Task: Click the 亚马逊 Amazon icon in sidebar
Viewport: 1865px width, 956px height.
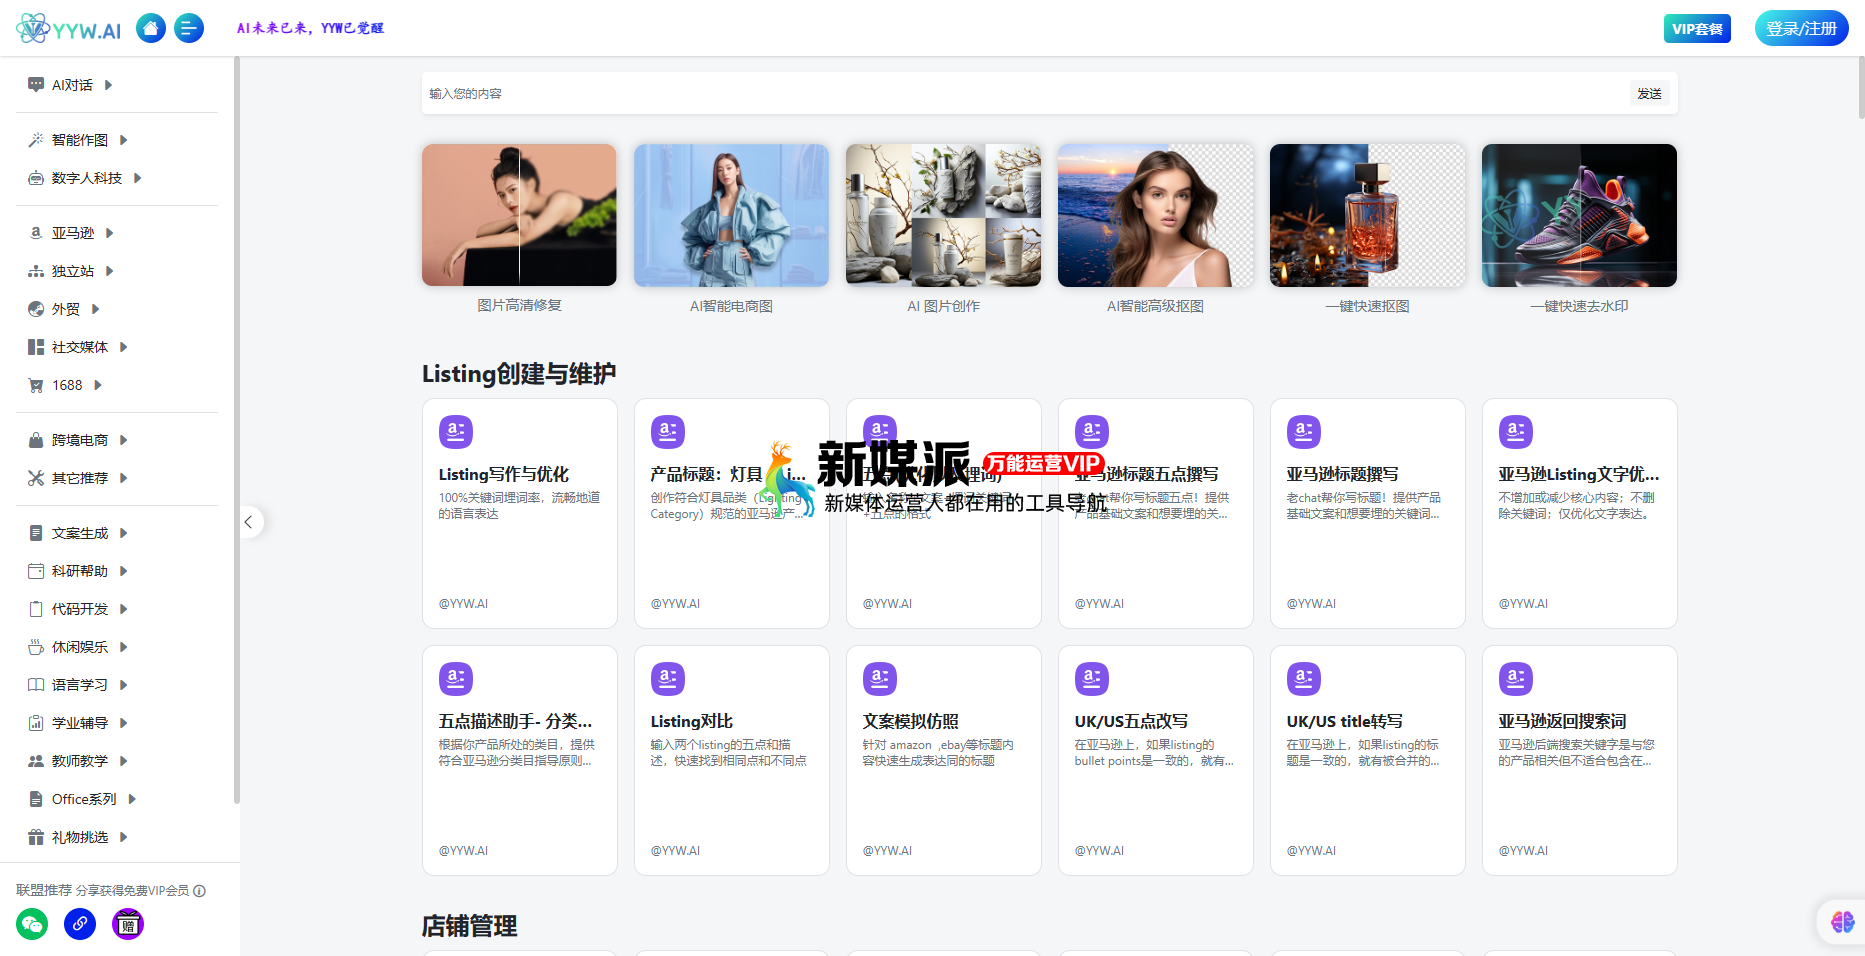Action: (36, 233)
